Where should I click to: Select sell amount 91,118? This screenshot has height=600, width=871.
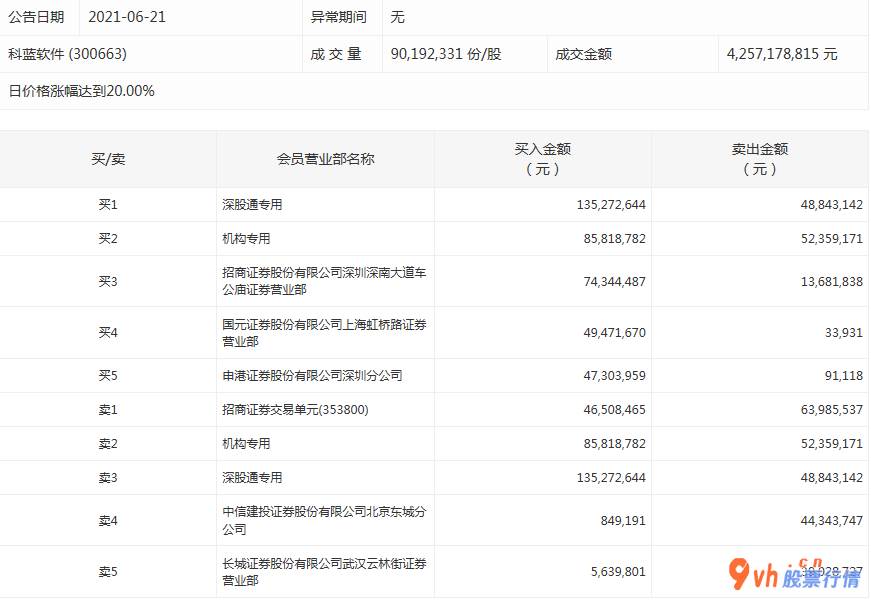coord(844,376)
